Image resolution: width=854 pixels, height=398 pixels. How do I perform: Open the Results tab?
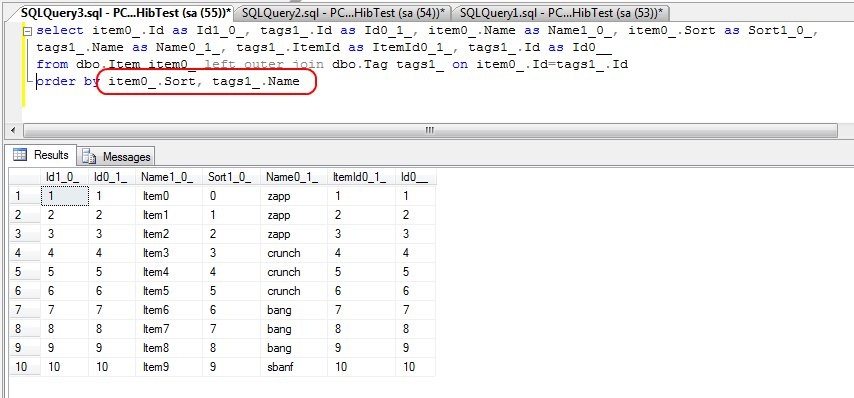click(41, 155)
